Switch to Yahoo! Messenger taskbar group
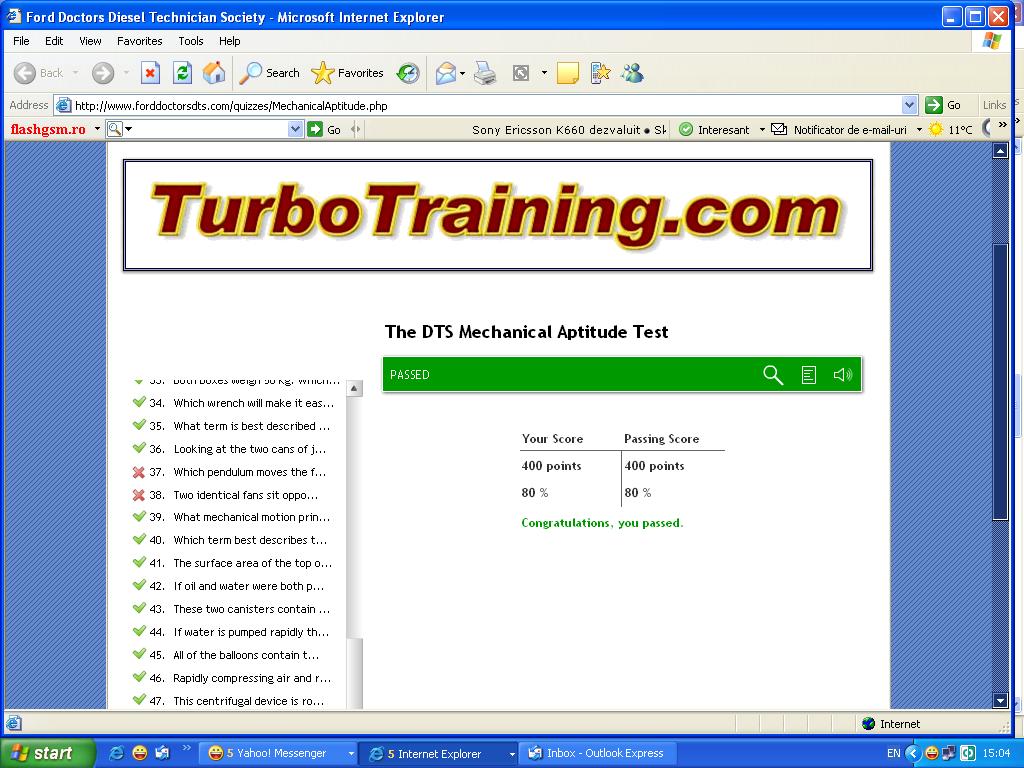 pos(277,754)
